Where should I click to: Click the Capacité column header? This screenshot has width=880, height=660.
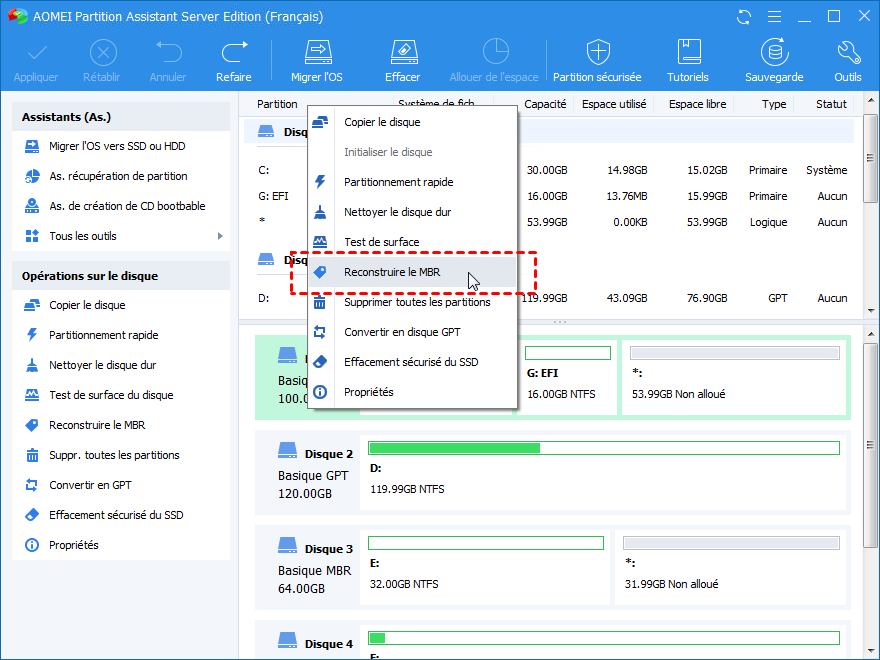coord(545,104)
